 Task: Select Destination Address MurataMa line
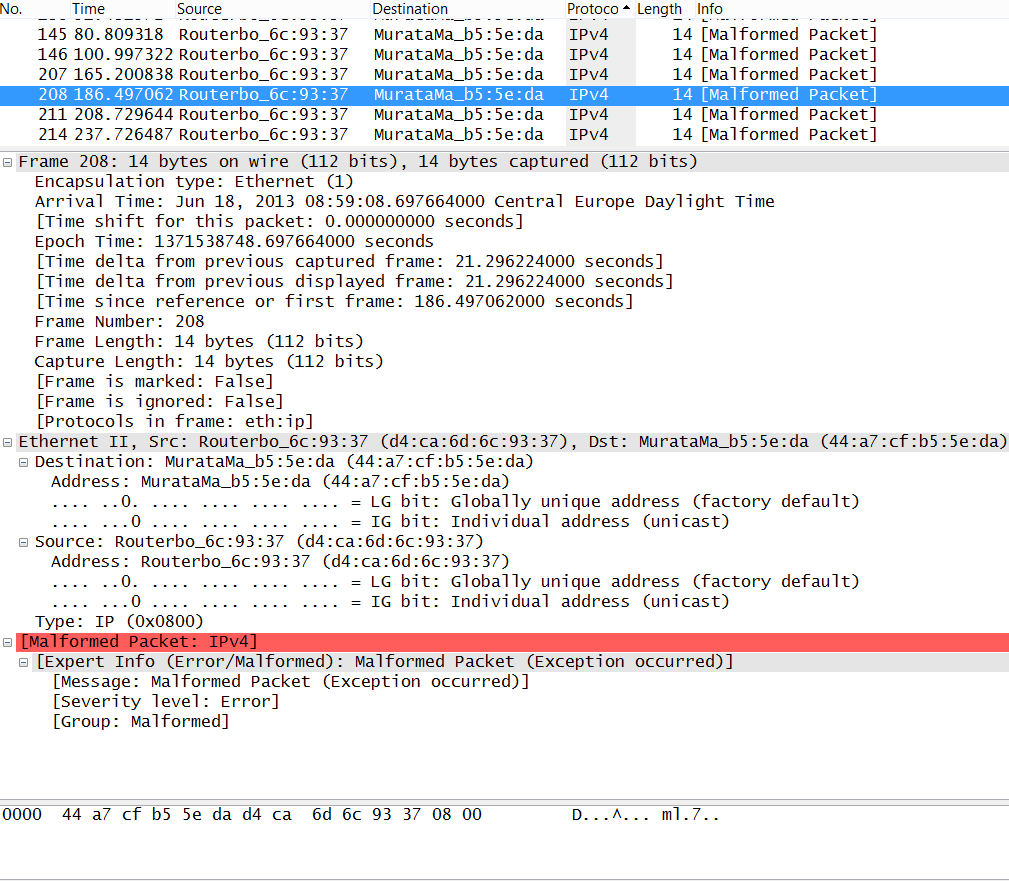[x=281, y=481]
